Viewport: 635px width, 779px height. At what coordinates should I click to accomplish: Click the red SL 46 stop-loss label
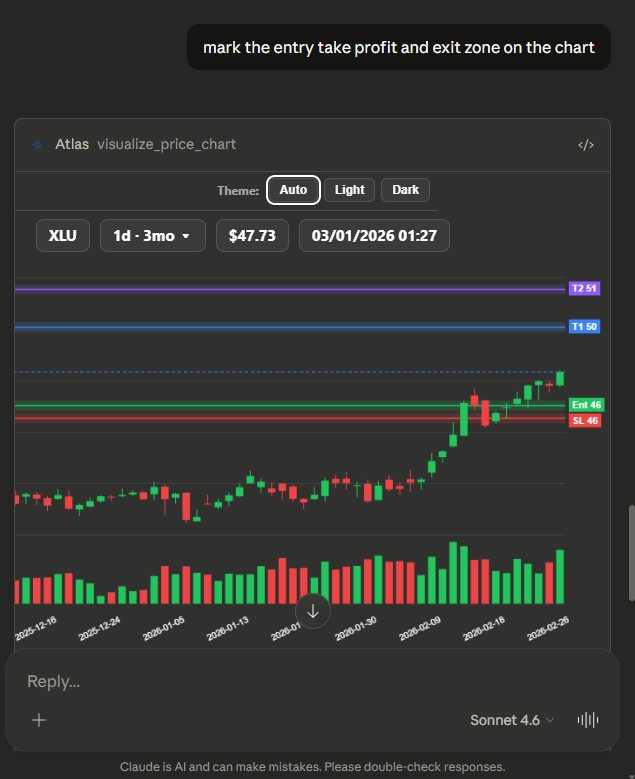pos(585,421)
